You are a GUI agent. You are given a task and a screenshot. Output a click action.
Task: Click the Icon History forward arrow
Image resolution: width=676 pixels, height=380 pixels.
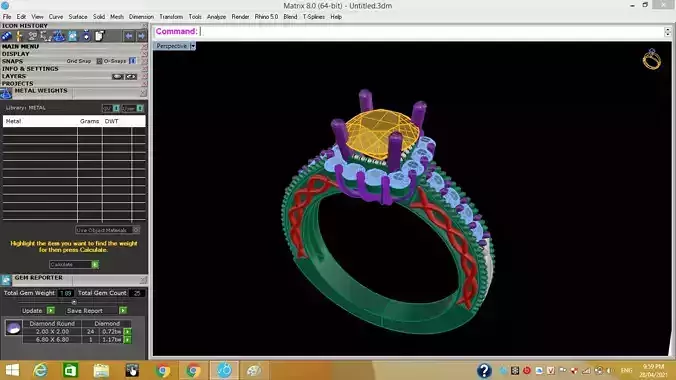point(141,36)
